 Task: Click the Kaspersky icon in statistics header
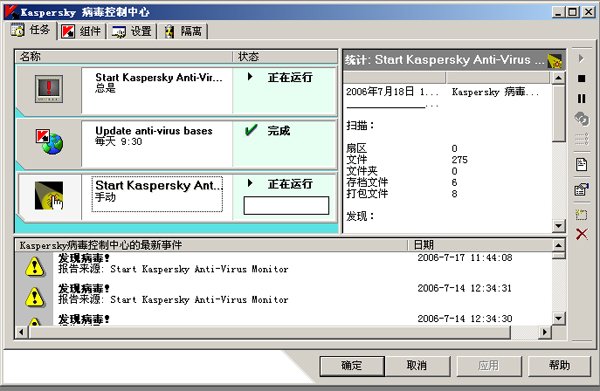point(554,60)
